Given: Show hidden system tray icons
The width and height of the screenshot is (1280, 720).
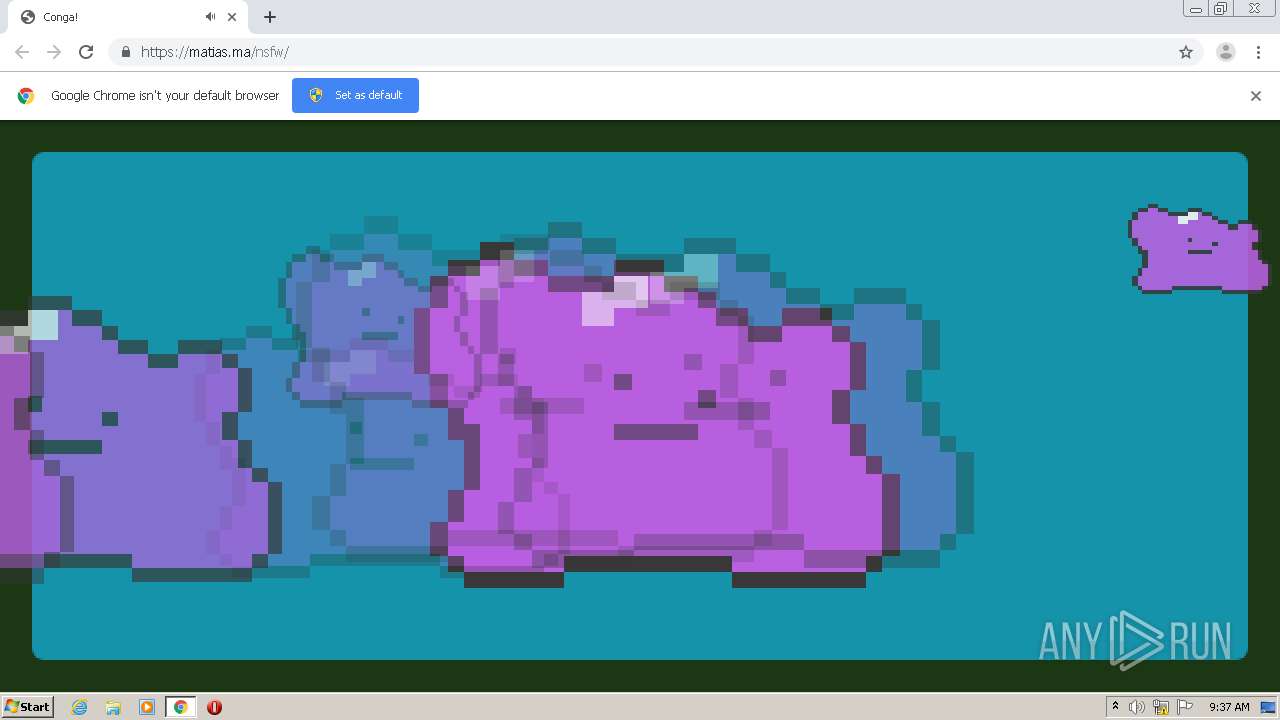Looking at the screenshot, I should pyautogui.click(x=1115, y=707).
